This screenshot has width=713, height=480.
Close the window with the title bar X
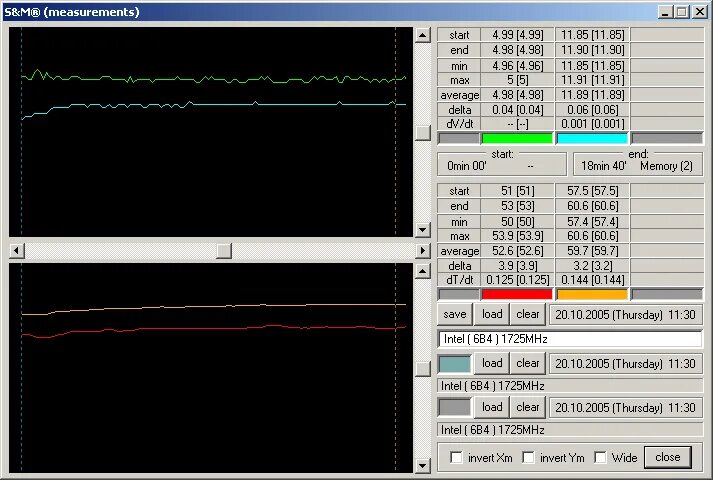(x=700, y=12)
